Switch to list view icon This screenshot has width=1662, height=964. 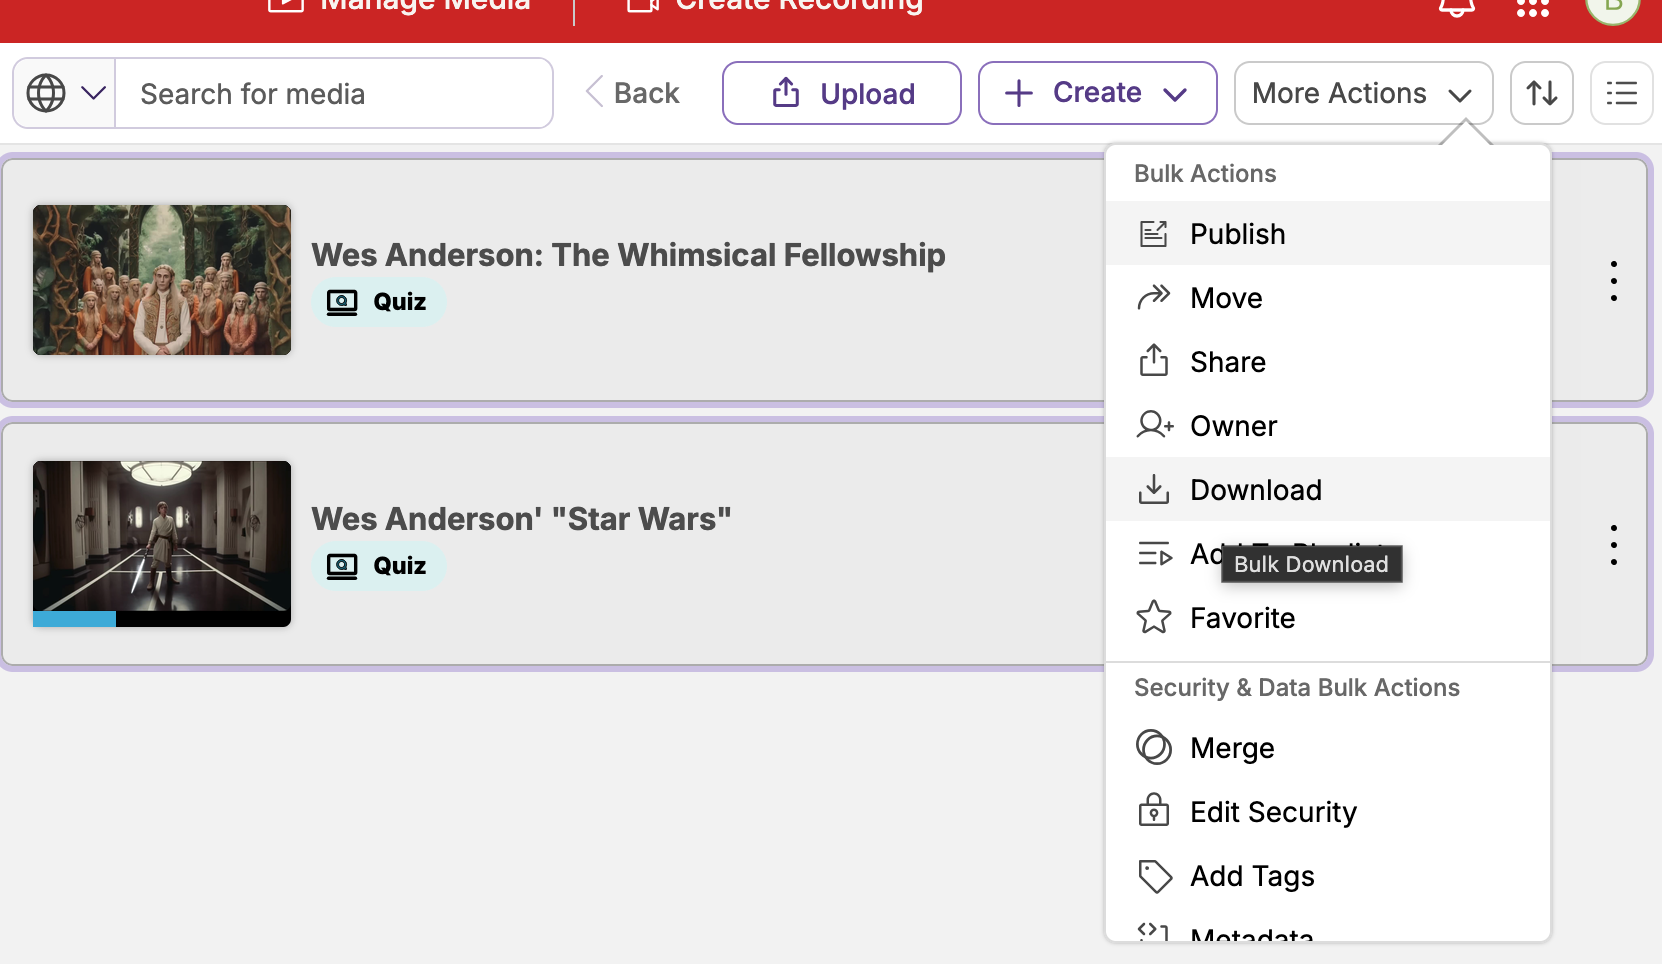click(1622, 93)
